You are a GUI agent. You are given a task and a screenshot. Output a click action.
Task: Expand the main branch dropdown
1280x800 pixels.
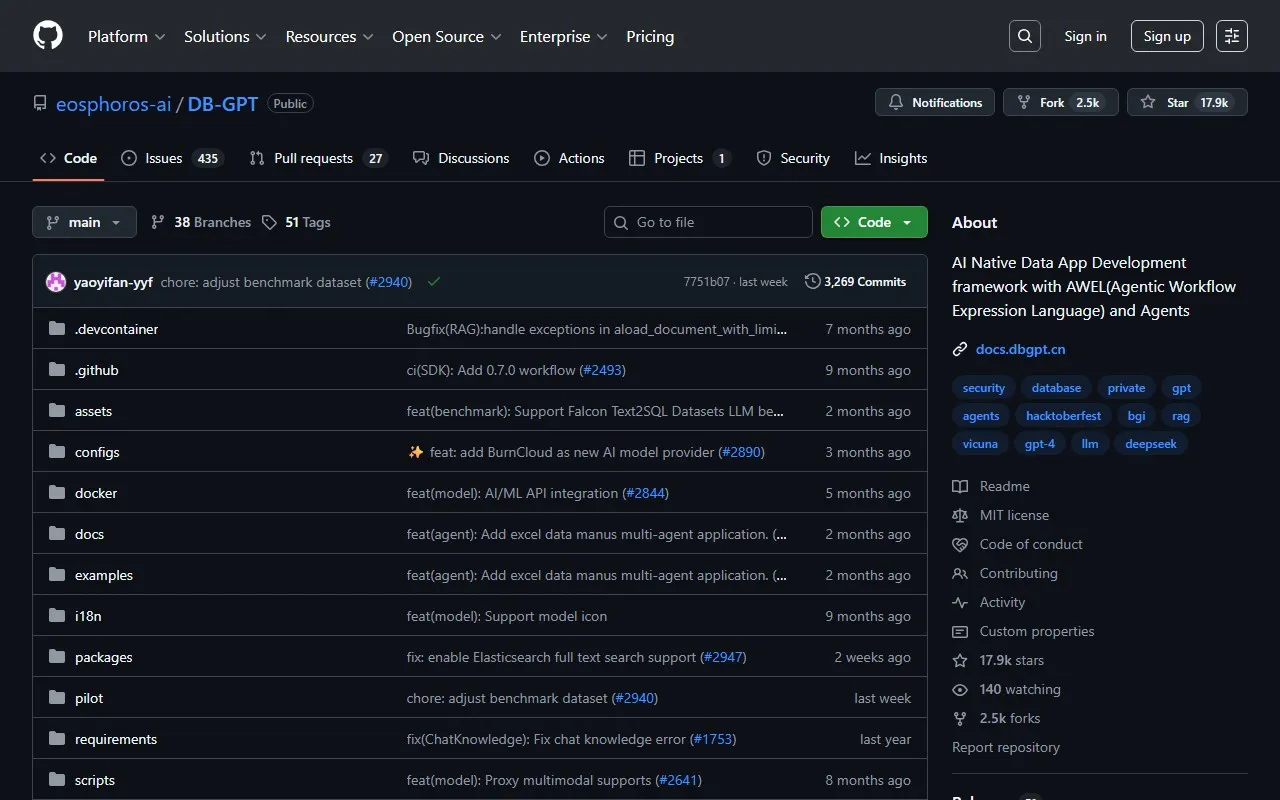tap(84, 222)
